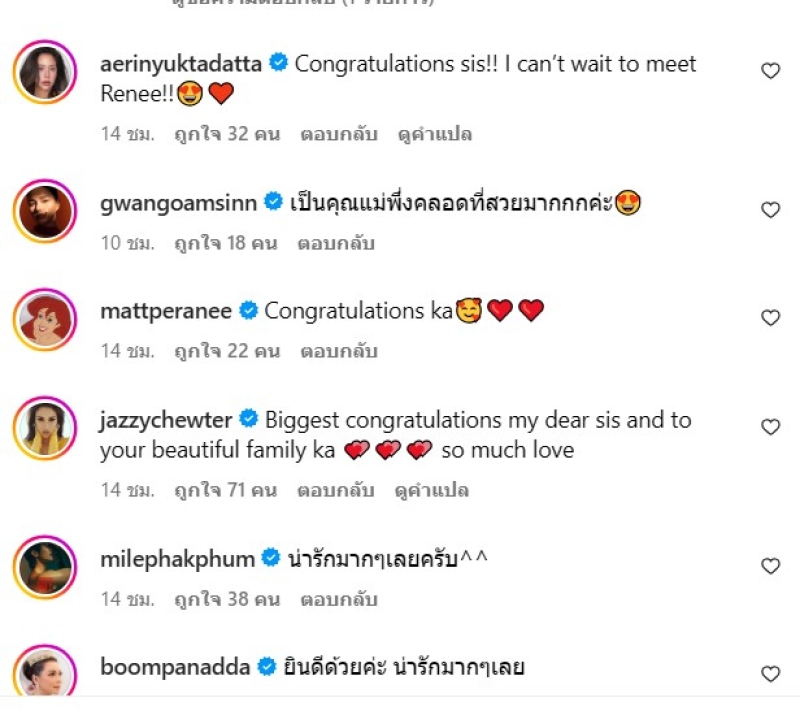The height and width of the screenshot is (715, 800).
Task: Show the 38 likes on milephakphum's comment
Action: [x=226, y=600]
